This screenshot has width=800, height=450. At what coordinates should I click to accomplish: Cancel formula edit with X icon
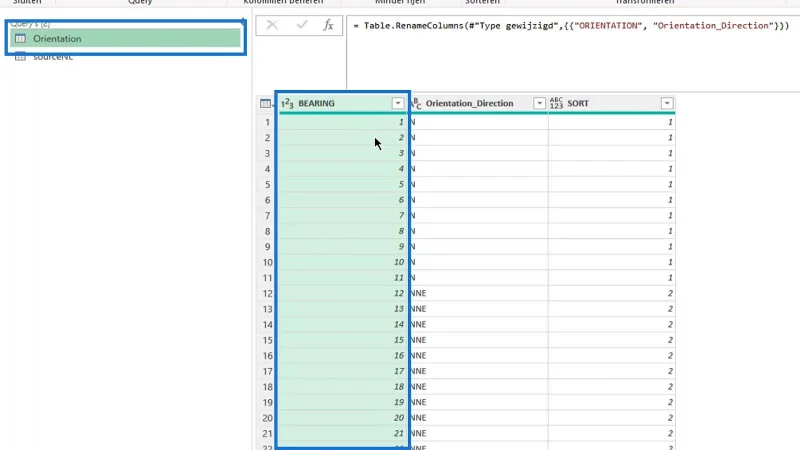coord(272,25)
